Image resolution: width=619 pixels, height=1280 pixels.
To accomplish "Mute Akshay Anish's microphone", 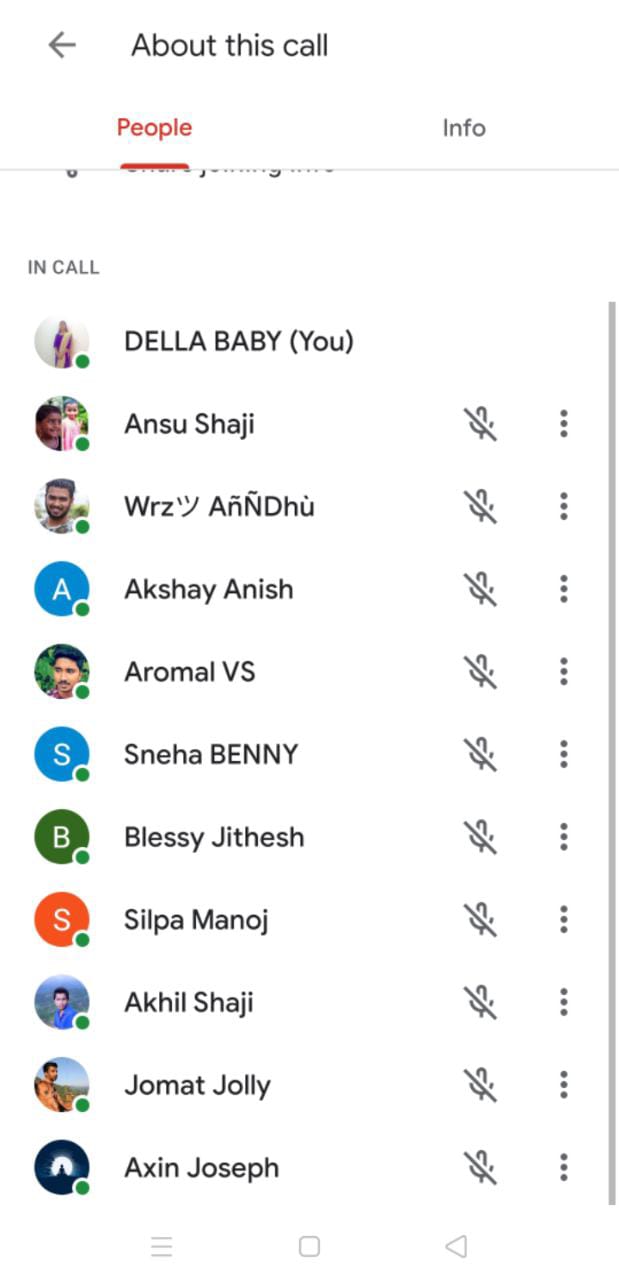I will click(481, 589).
